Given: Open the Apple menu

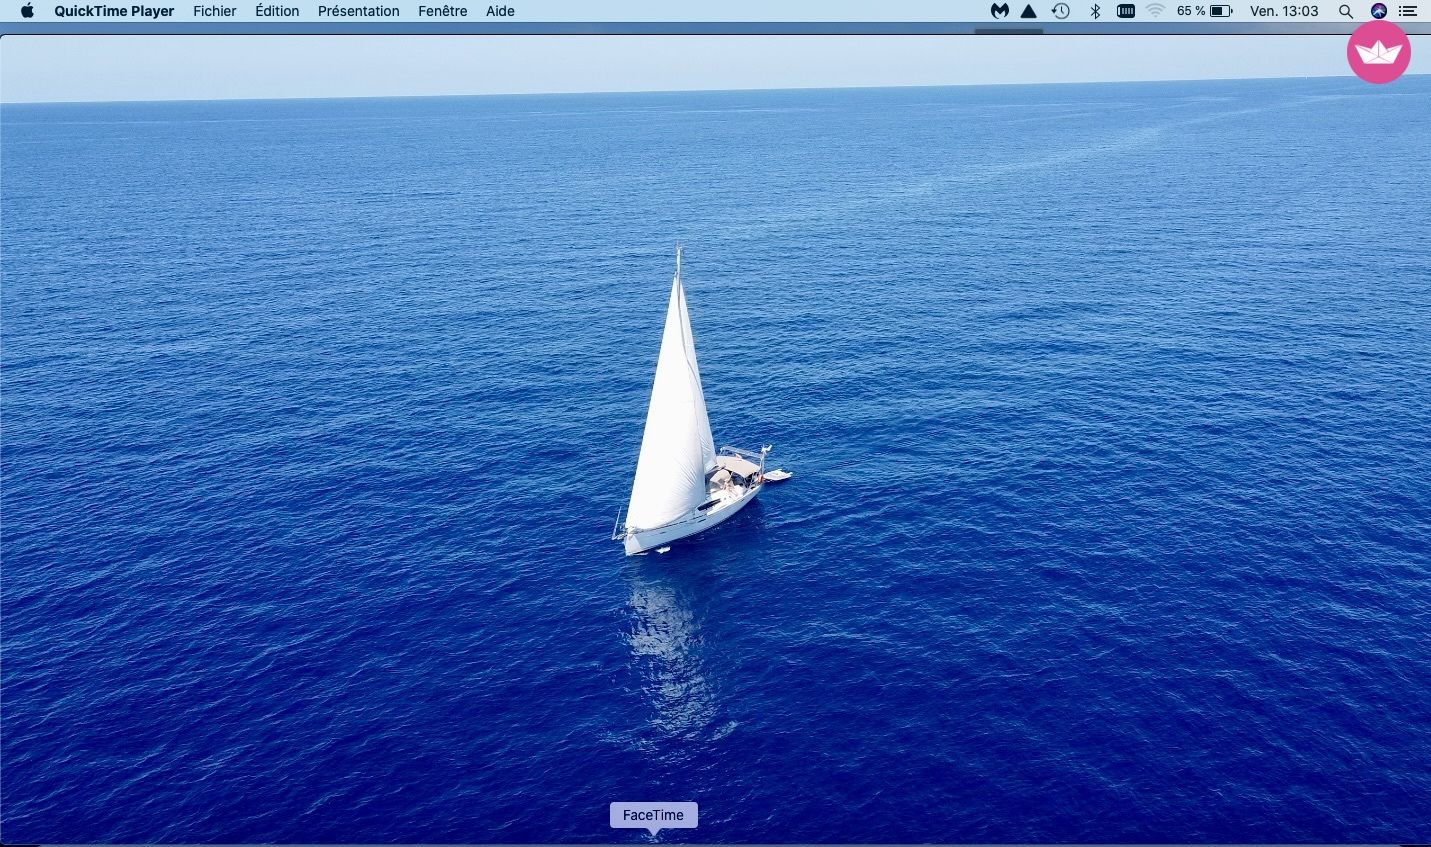Looking at the screenshot, I should click(x=25, y=11).
